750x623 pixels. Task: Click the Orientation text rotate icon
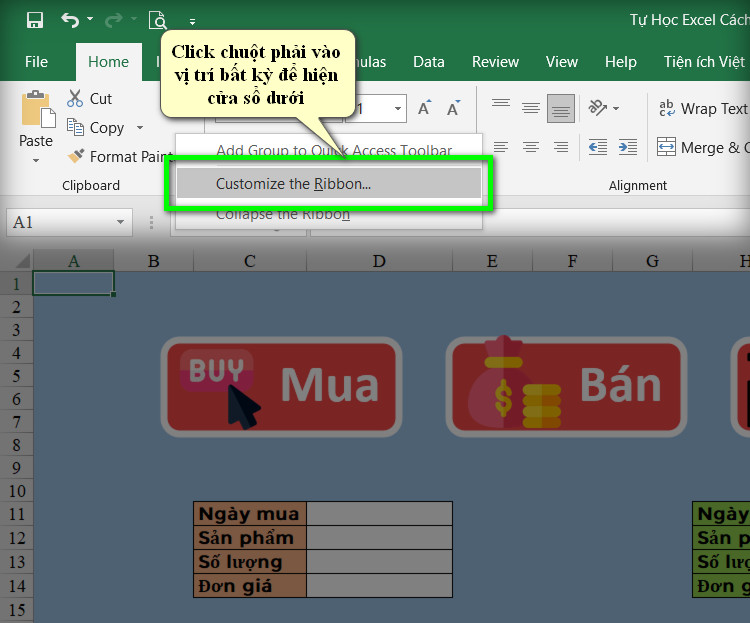click(597, 108)
